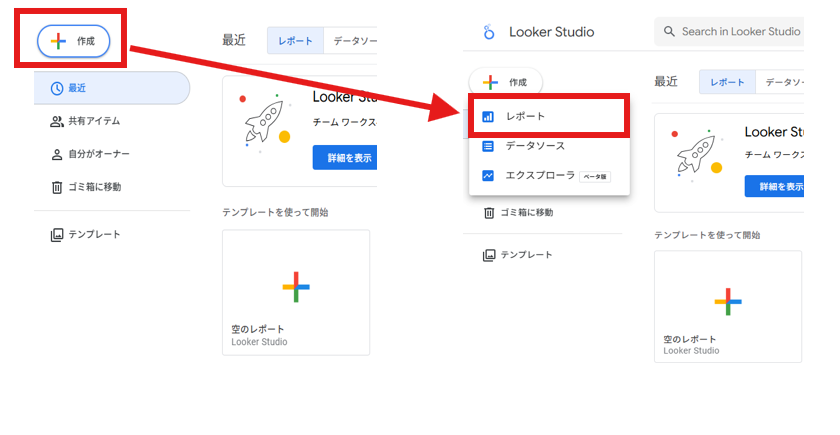The image size is (840, 435).
Task: Open 空のレポート template in the right screenshot
Action: [x=728, y=305]
